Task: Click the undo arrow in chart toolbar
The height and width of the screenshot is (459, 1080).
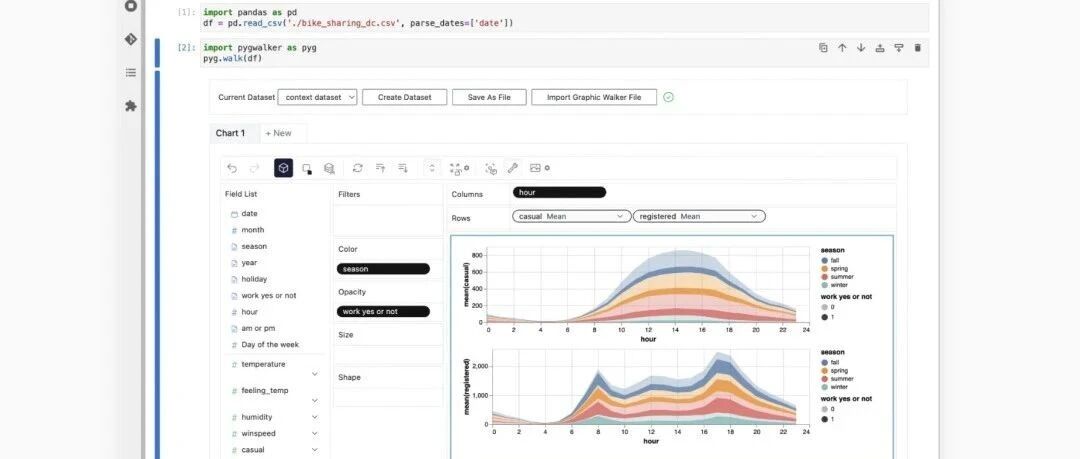Action: [232, 168]
